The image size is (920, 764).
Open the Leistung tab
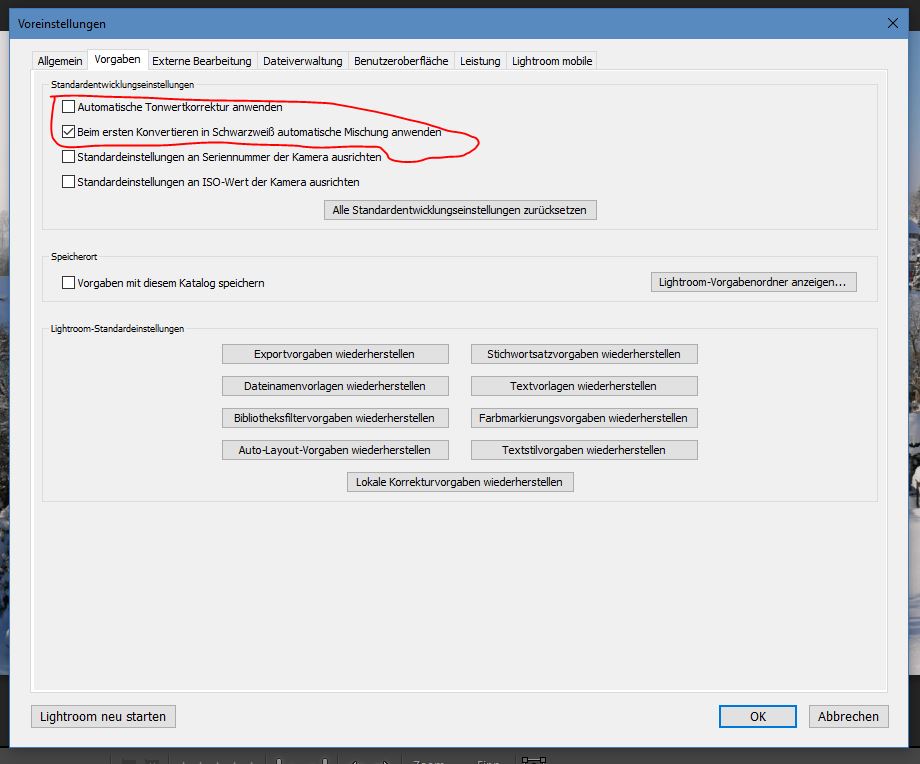click(x=480, y=61)
